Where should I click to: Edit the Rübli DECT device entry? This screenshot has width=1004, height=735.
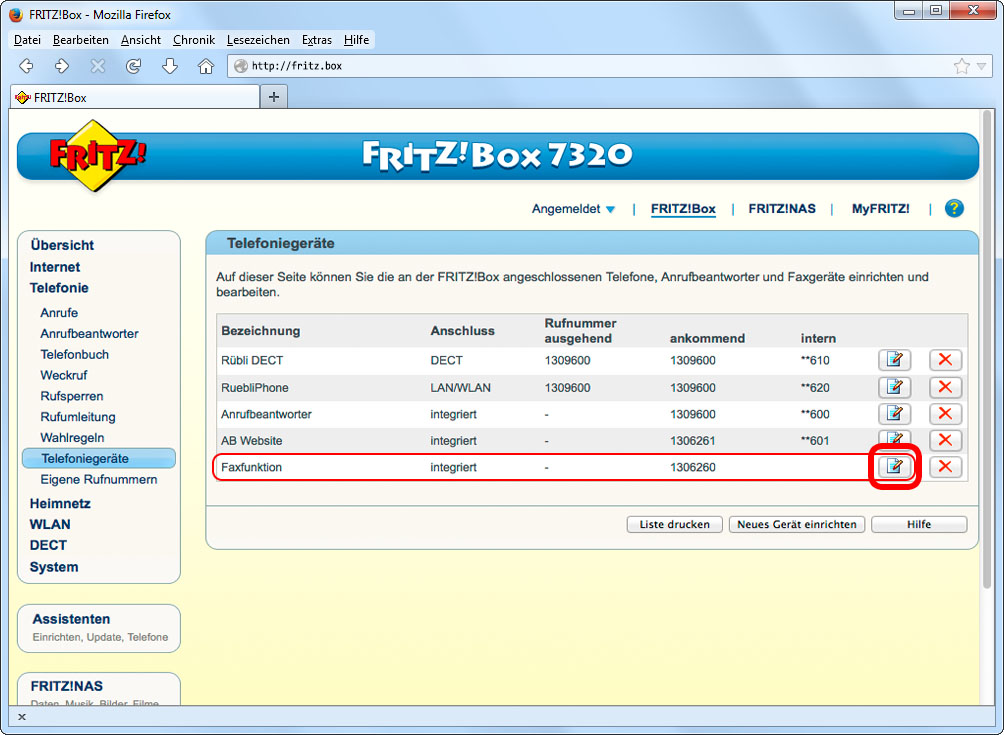(894, 360)
